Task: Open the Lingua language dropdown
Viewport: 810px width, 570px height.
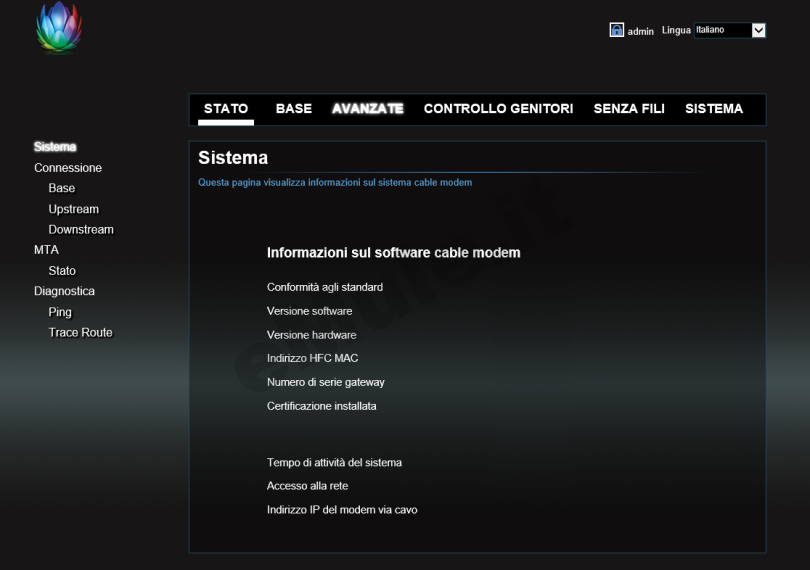Action: coord(730,30)
